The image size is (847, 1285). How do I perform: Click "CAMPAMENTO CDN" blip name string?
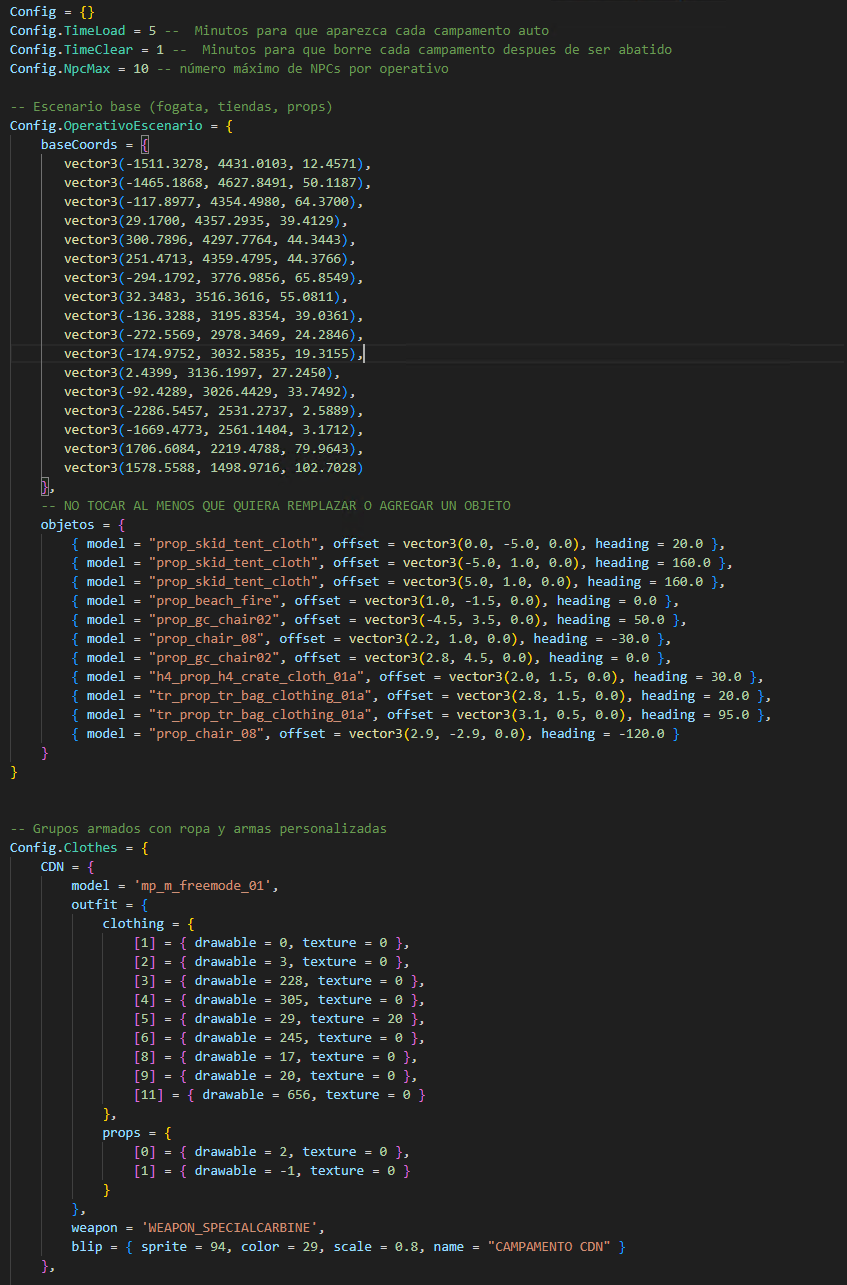pos(551,1247)
